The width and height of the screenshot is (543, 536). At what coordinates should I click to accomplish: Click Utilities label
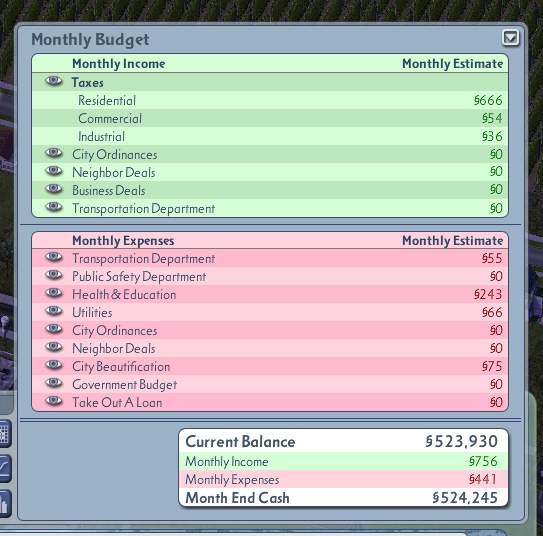[x=92, y=313]
